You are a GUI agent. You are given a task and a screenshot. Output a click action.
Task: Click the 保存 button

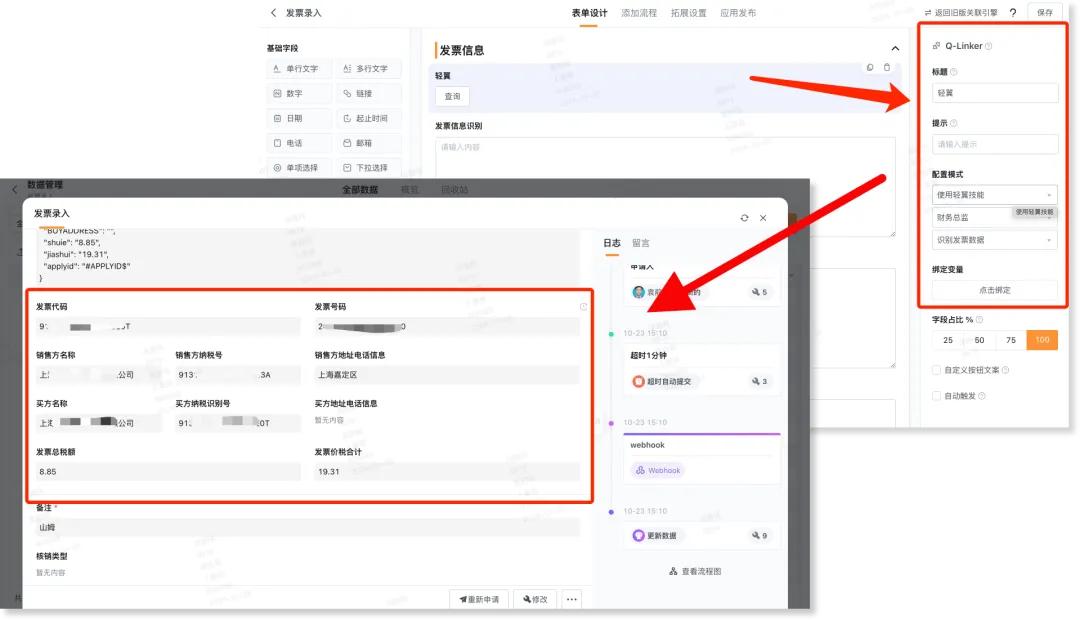pos(1045,12)
